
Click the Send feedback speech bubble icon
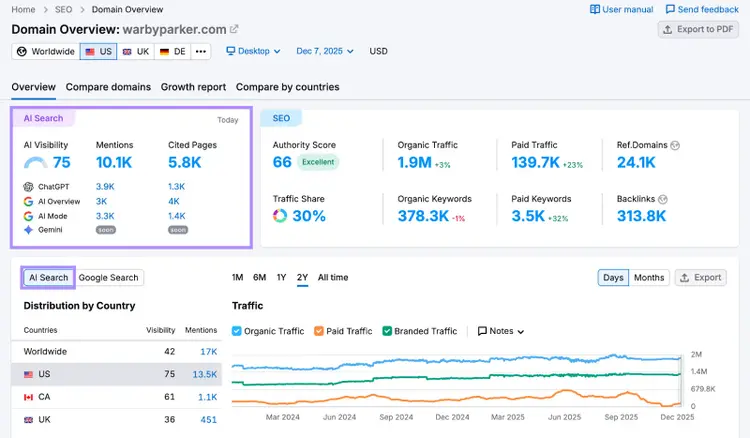coord(670,10)
